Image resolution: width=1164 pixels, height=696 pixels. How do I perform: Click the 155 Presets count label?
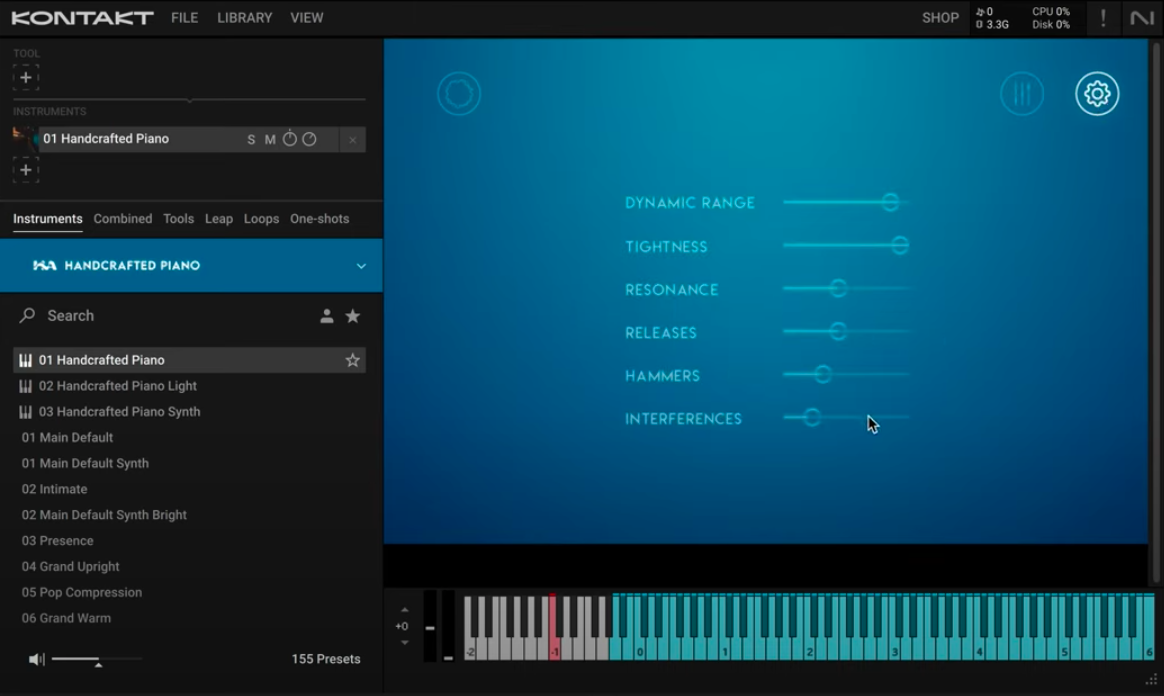pos(326,659)
